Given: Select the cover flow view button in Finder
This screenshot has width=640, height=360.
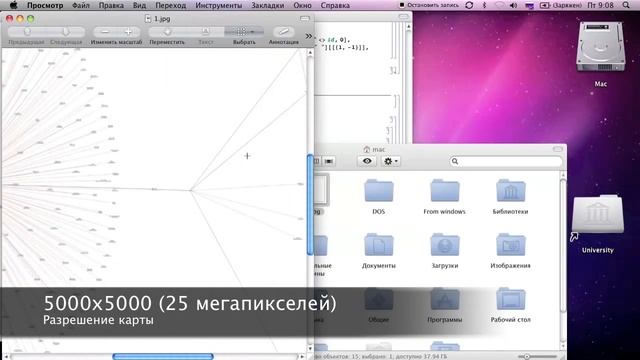Looking at the screenshot, I should click(x=329, y=161).
